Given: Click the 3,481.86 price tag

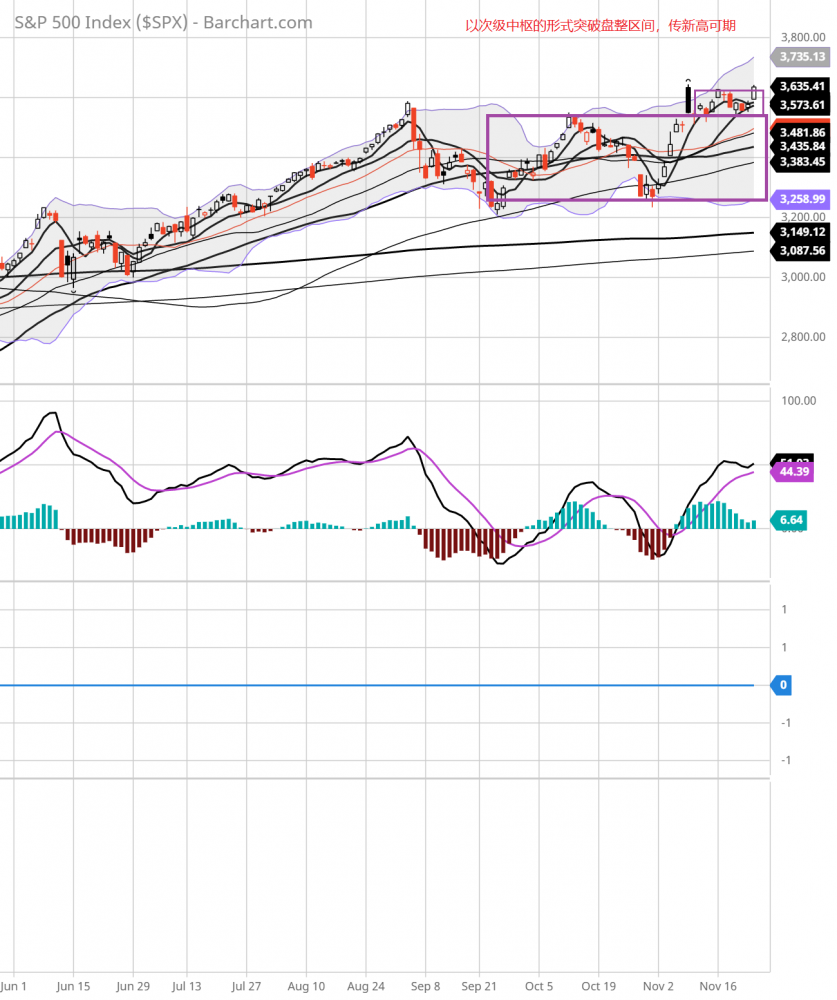Looking at the screenshot, I should pos(801,133).
